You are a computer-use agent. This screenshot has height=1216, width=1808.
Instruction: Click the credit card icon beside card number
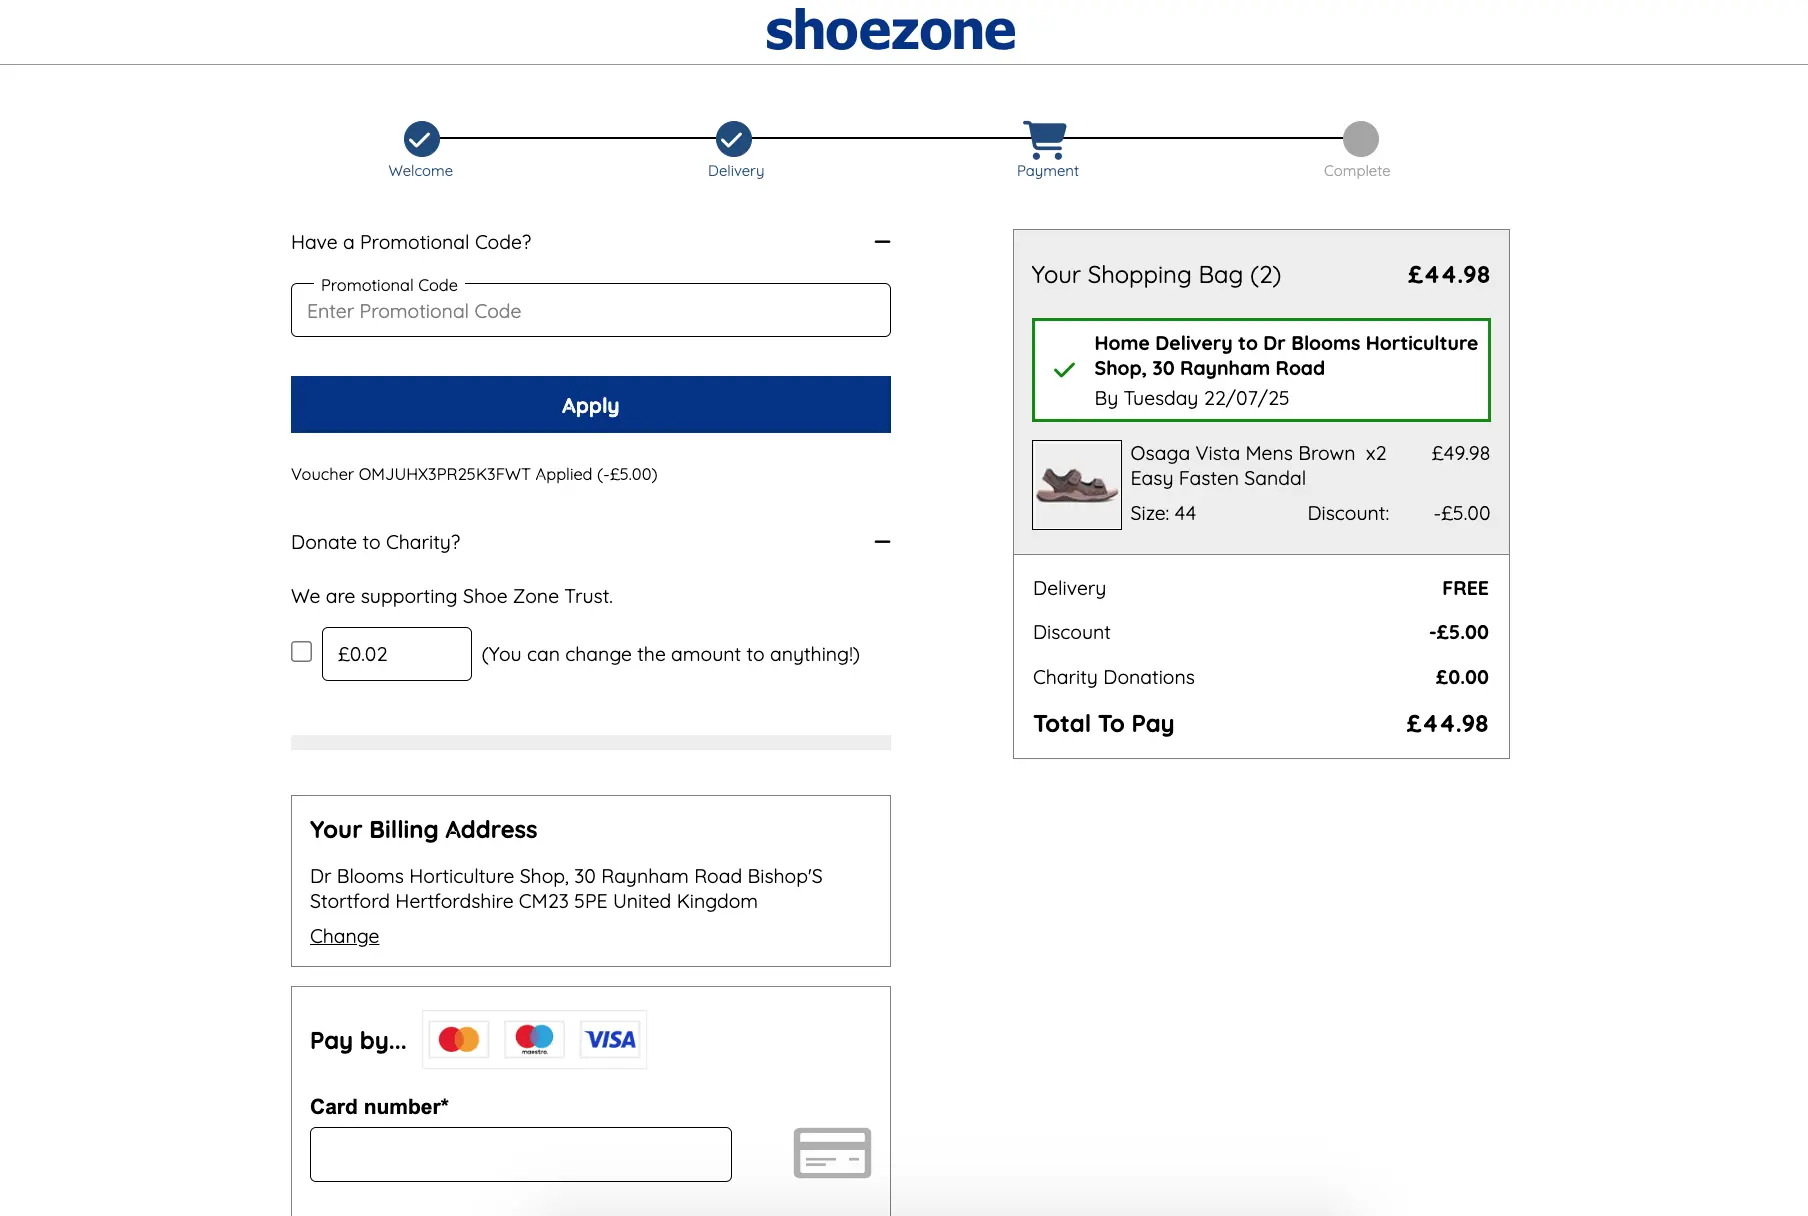point(832,1153)
